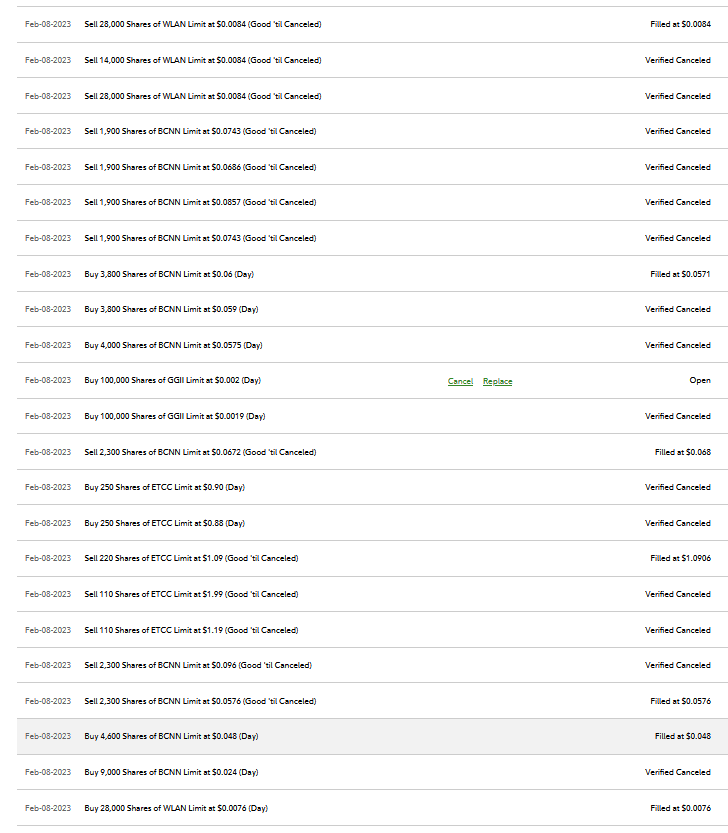
Task: Cancel the open GGII buy order
Action: pyautogui.click(x=460, y=381)
